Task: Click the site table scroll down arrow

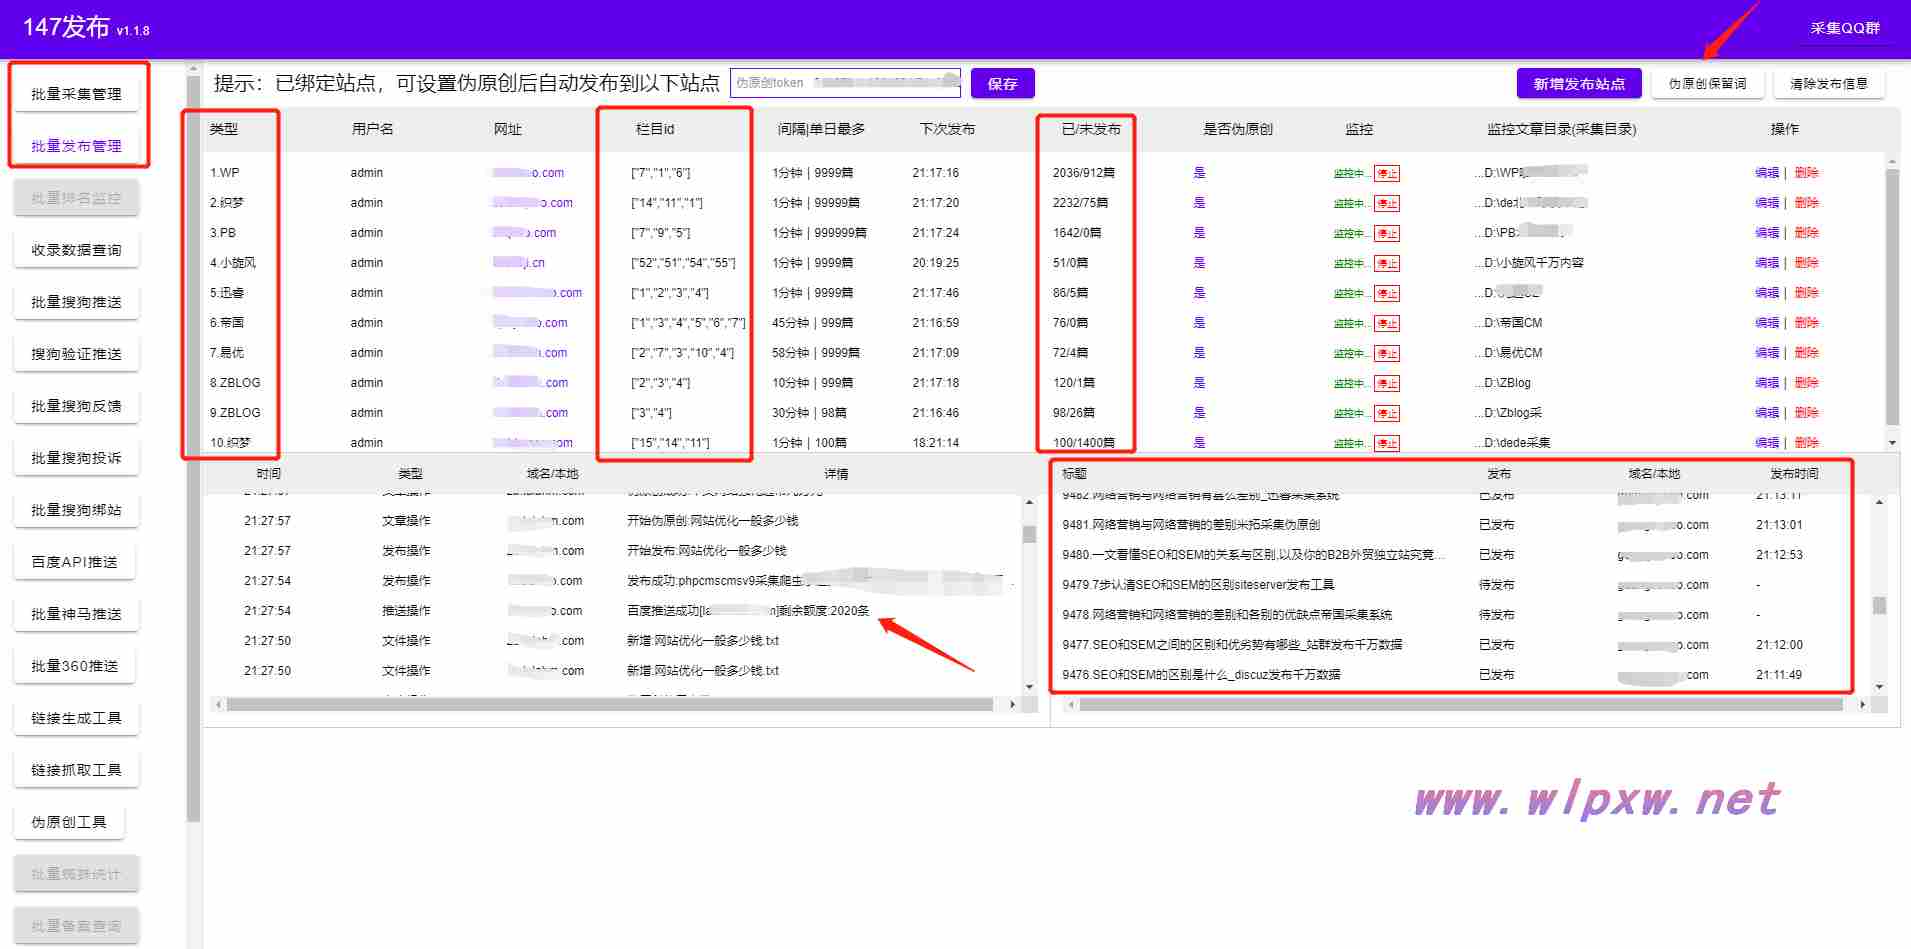Action: pos(1892,442)
